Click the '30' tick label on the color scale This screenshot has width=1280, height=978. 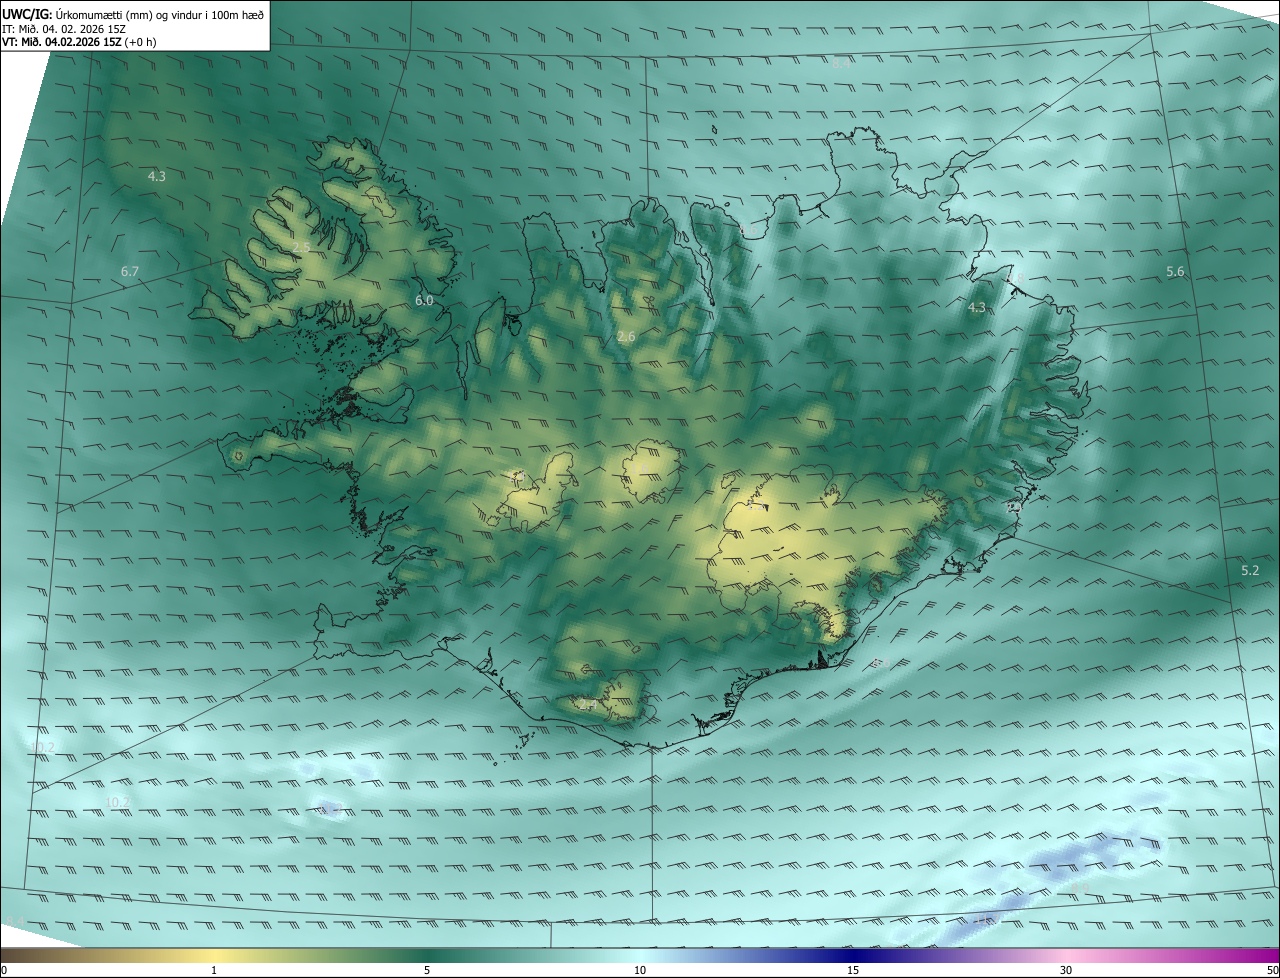(1066, 970)
